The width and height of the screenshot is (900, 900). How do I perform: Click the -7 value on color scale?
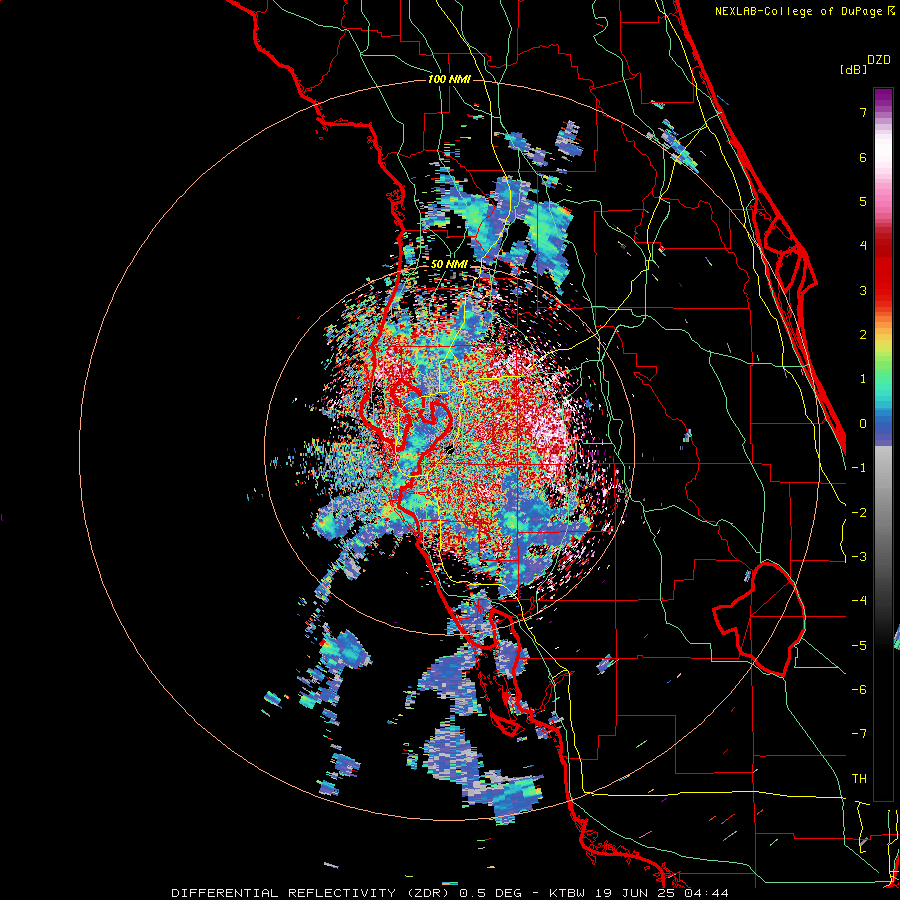859,734
